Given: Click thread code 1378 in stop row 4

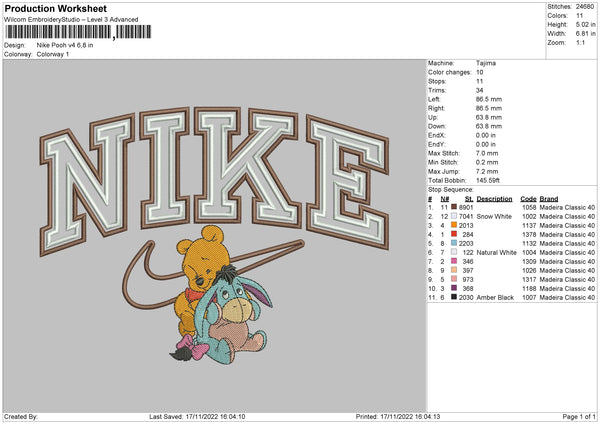Looking at the screenshot, I should click(x=529, y=235).
